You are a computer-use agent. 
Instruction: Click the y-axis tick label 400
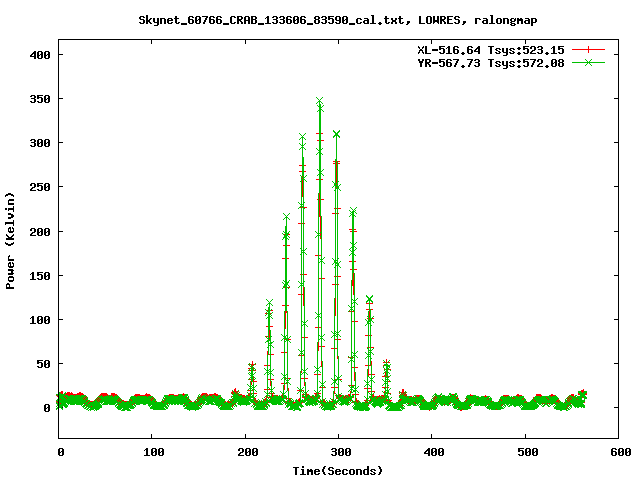click(x=40, y=55)
